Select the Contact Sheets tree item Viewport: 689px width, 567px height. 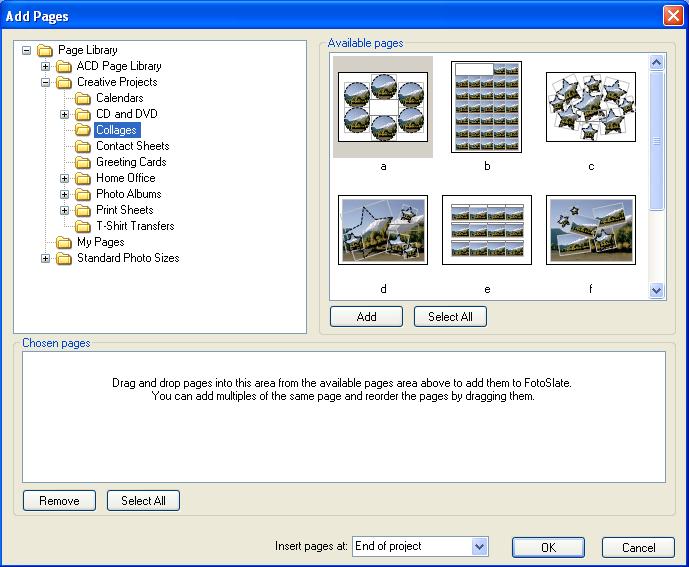pyautogui.click(x=133, y=146)
